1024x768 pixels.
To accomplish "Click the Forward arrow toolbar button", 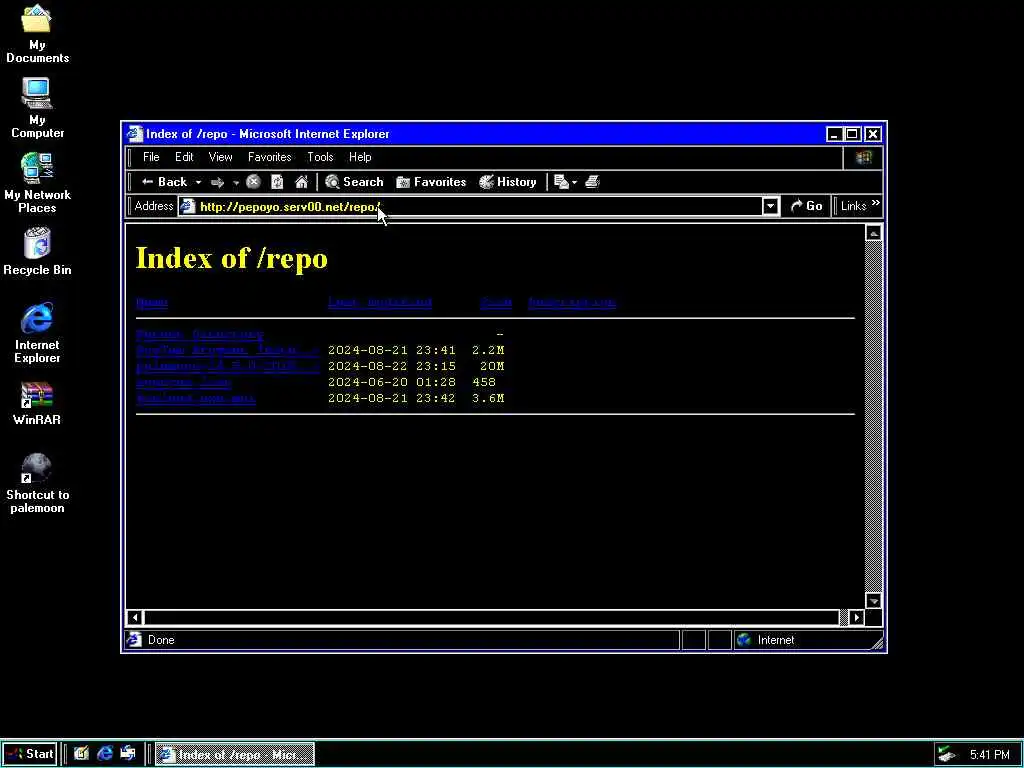I will click(217, 183).
